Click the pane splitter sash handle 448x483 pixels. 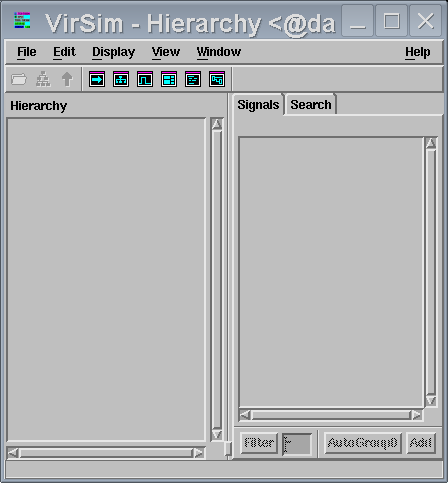point(228,449)
